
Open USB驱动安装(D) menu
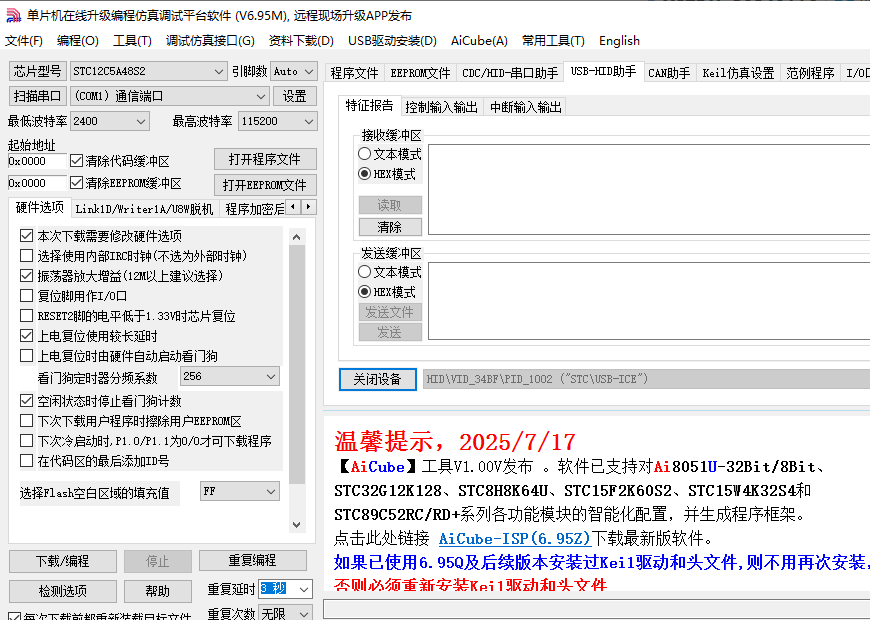392,41
